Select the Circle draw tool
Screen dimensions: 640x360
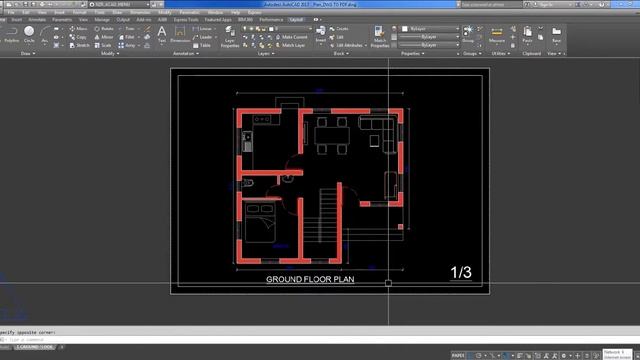tap(29, 34)
